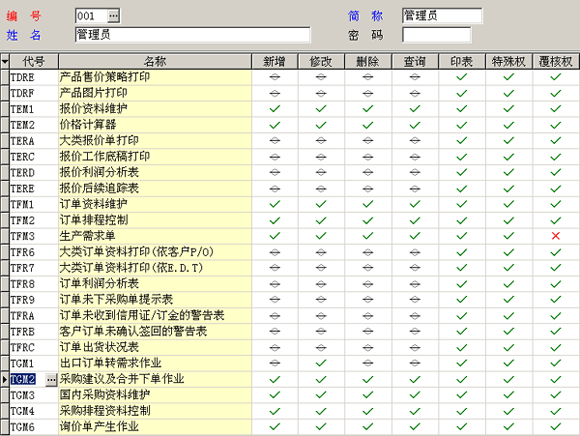Screen dimensions: 580x436
Task: Click the name 报价利润分析表
Action: click(x=99, y=172)
